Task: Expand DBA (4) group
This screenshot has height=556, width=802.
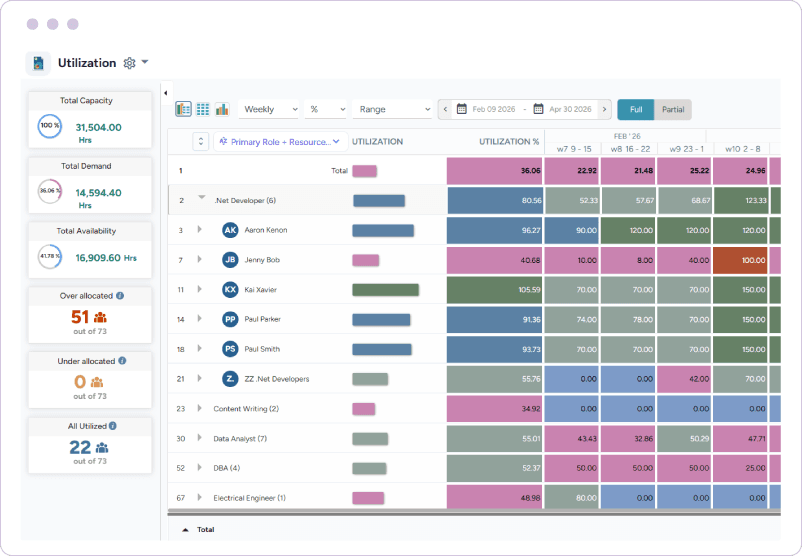Action: (x=199, y=467)
